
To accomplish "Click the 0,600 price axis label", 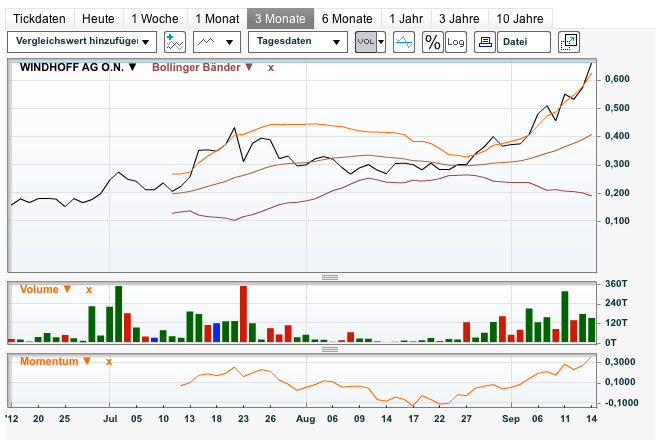I will (617, 79).
